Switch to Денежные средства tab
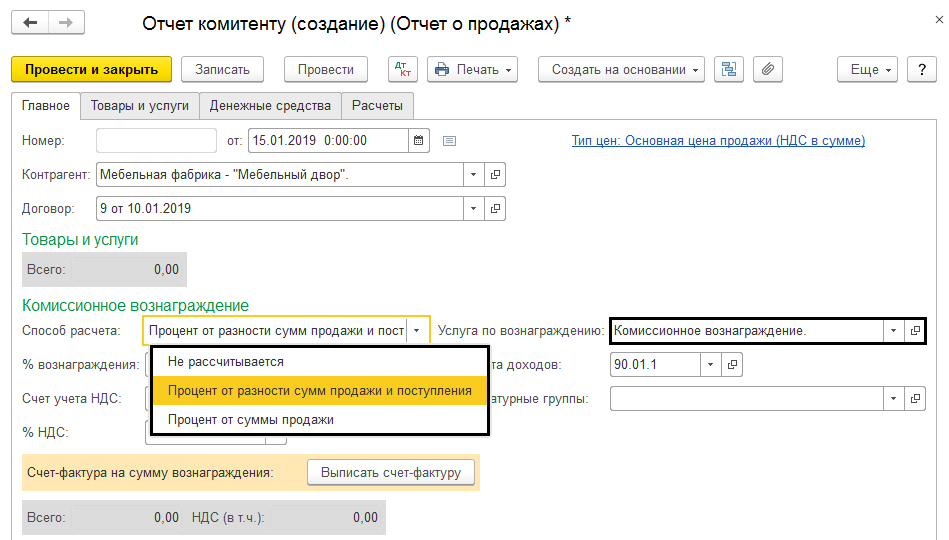 pyautogui.click(x=270, y=105)
